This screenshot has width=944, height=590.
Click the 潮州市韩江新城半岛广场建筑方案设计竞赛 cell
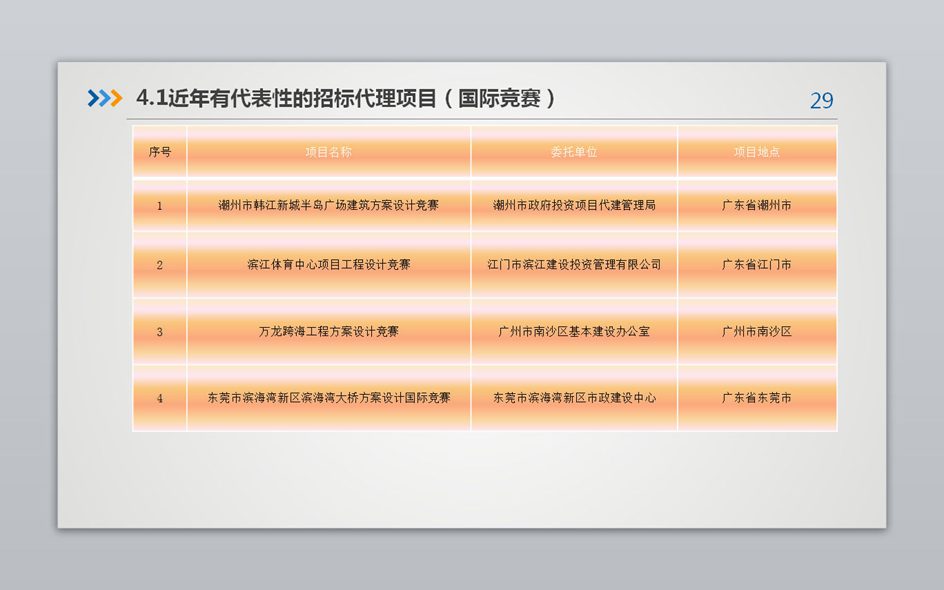[x=328, y=206]
